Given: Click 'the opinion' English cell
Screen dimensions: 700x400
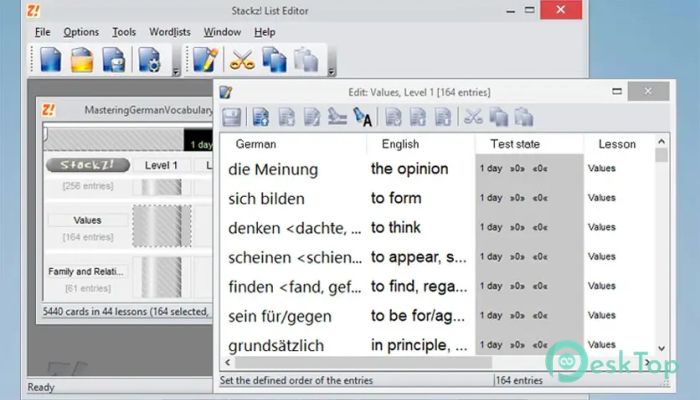Looking at the screenshot, I should (409, 169).
